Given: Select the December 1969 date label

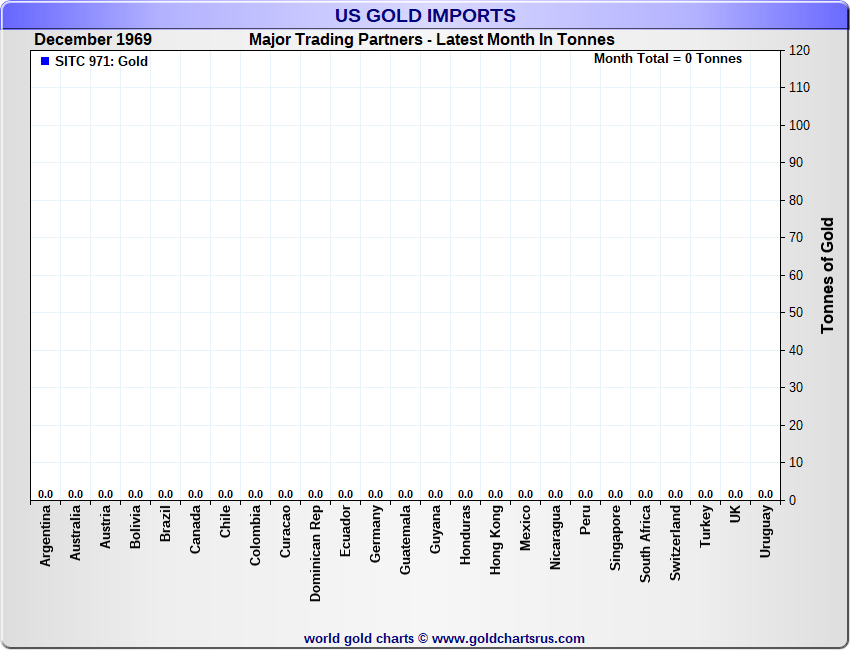Looking at the screenshot, I should pyautogui.click(x=93, y=40).
